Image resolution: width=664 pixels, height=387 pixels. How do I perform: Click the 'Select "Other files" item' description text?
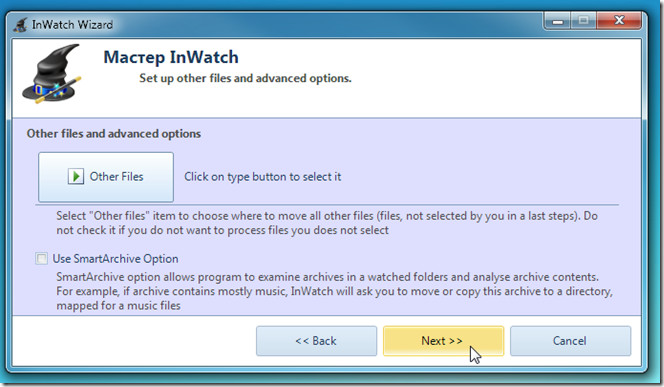pos(327,223)
